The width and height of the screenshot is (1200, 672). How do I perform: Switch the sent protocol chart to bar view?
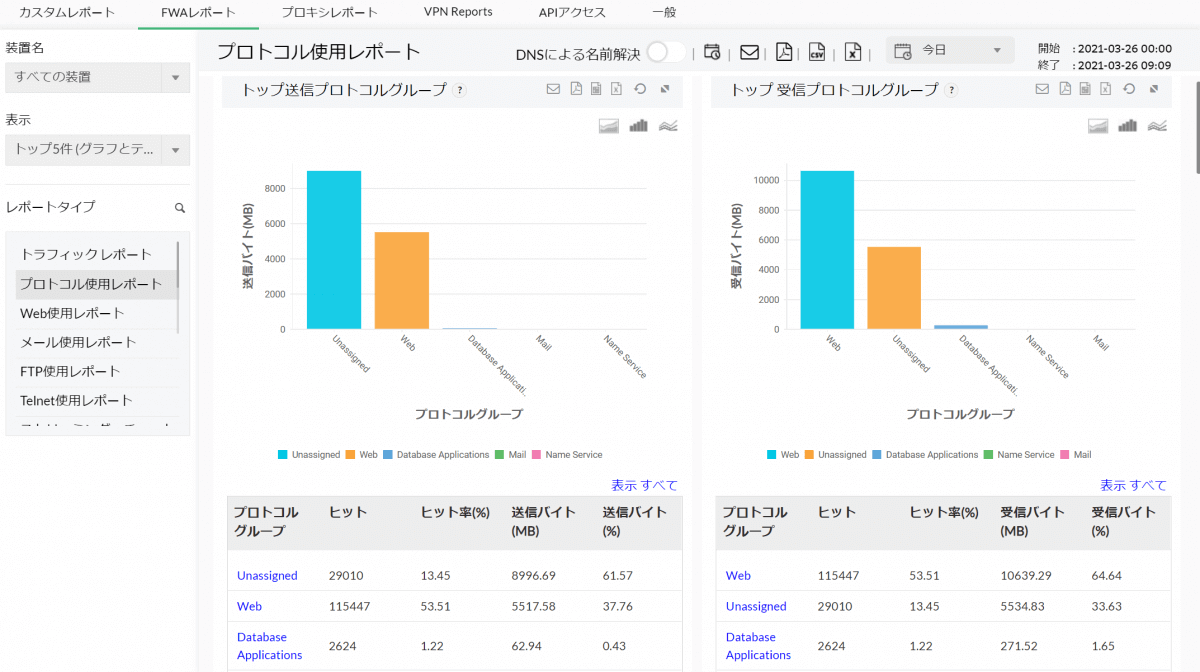pos(639,126)
